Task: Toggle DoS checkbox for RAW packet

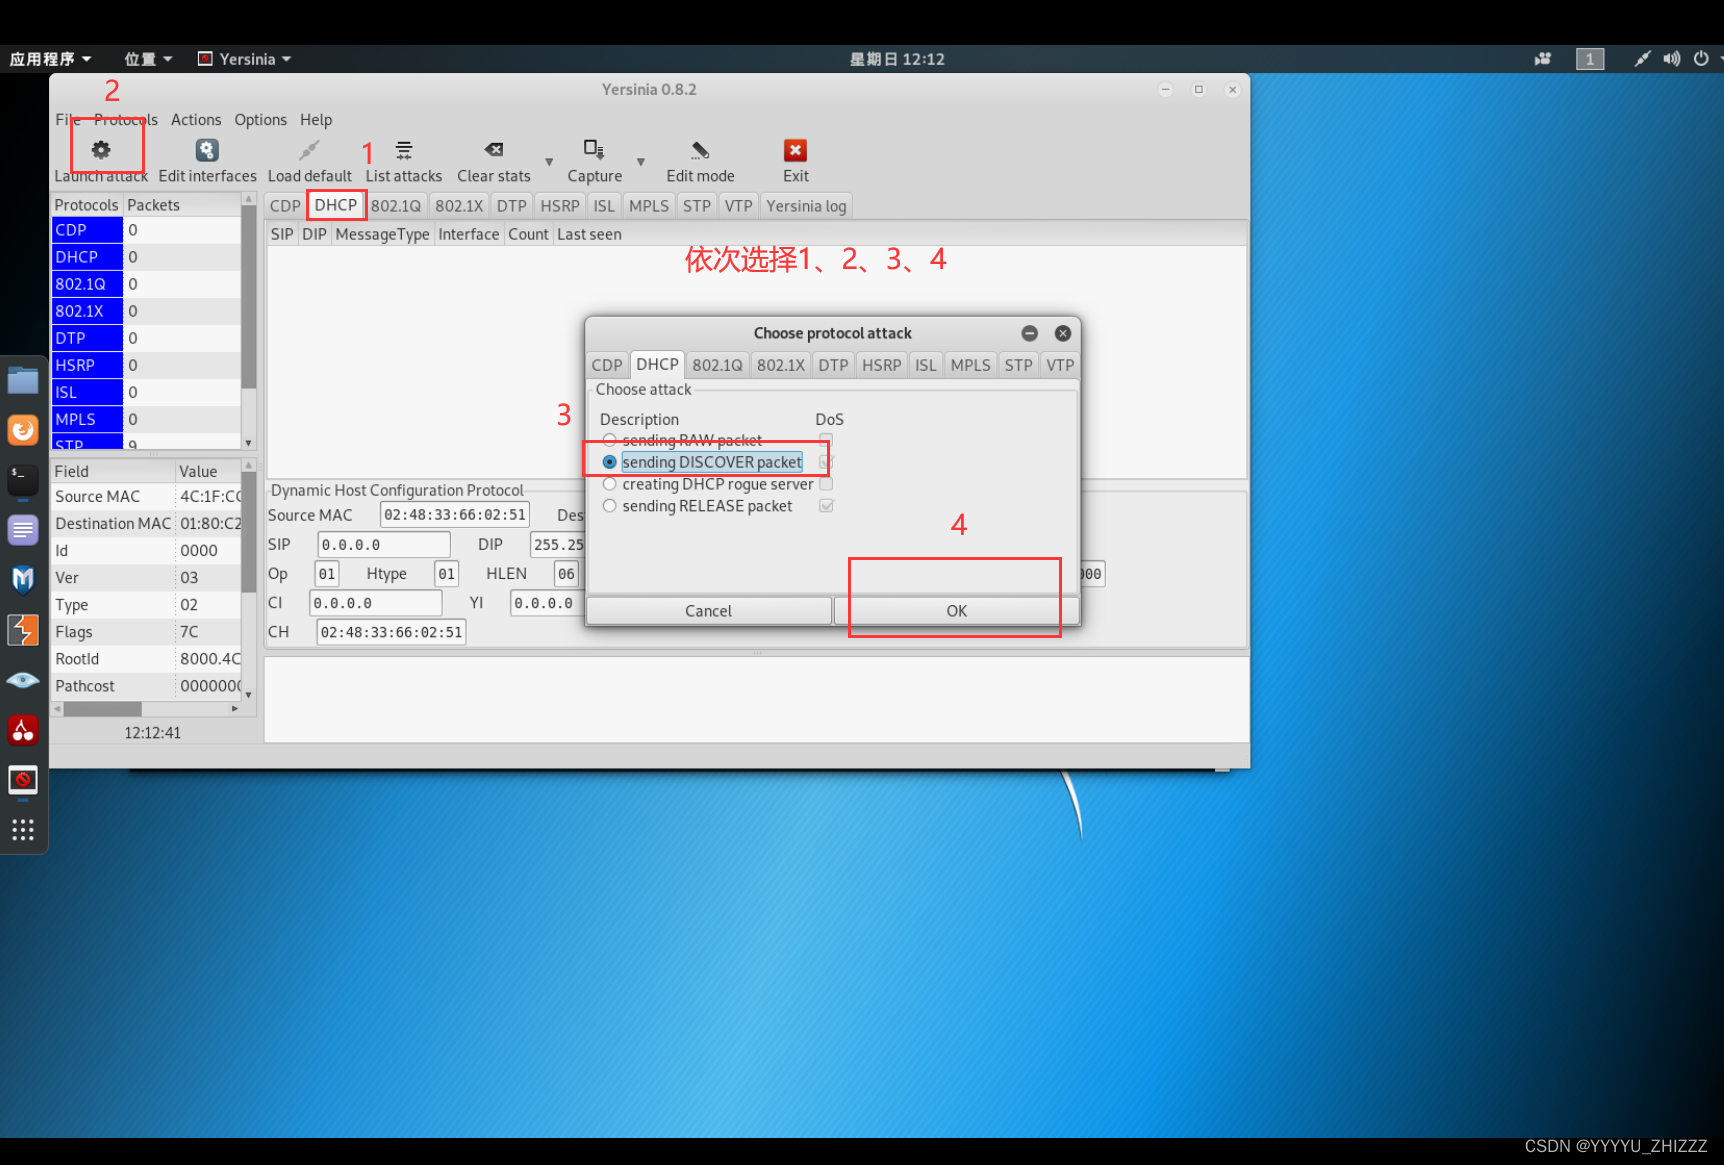Action: coord(826,440)
